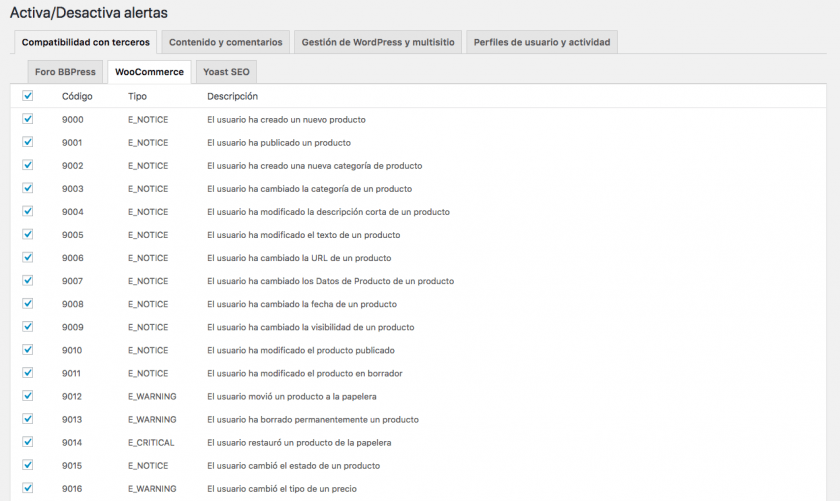Image resolution: width=840 pixels, height=501 pixels.
Task: Open the Yoast SEO sub-tab
Action: [227, 72]
